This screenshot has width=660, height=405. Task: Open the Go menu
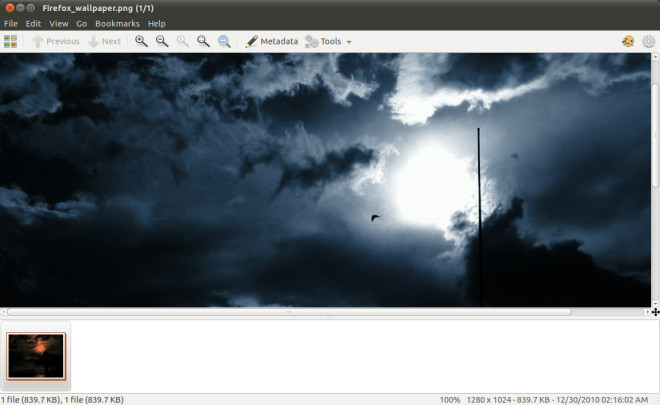tap(82, 24)
